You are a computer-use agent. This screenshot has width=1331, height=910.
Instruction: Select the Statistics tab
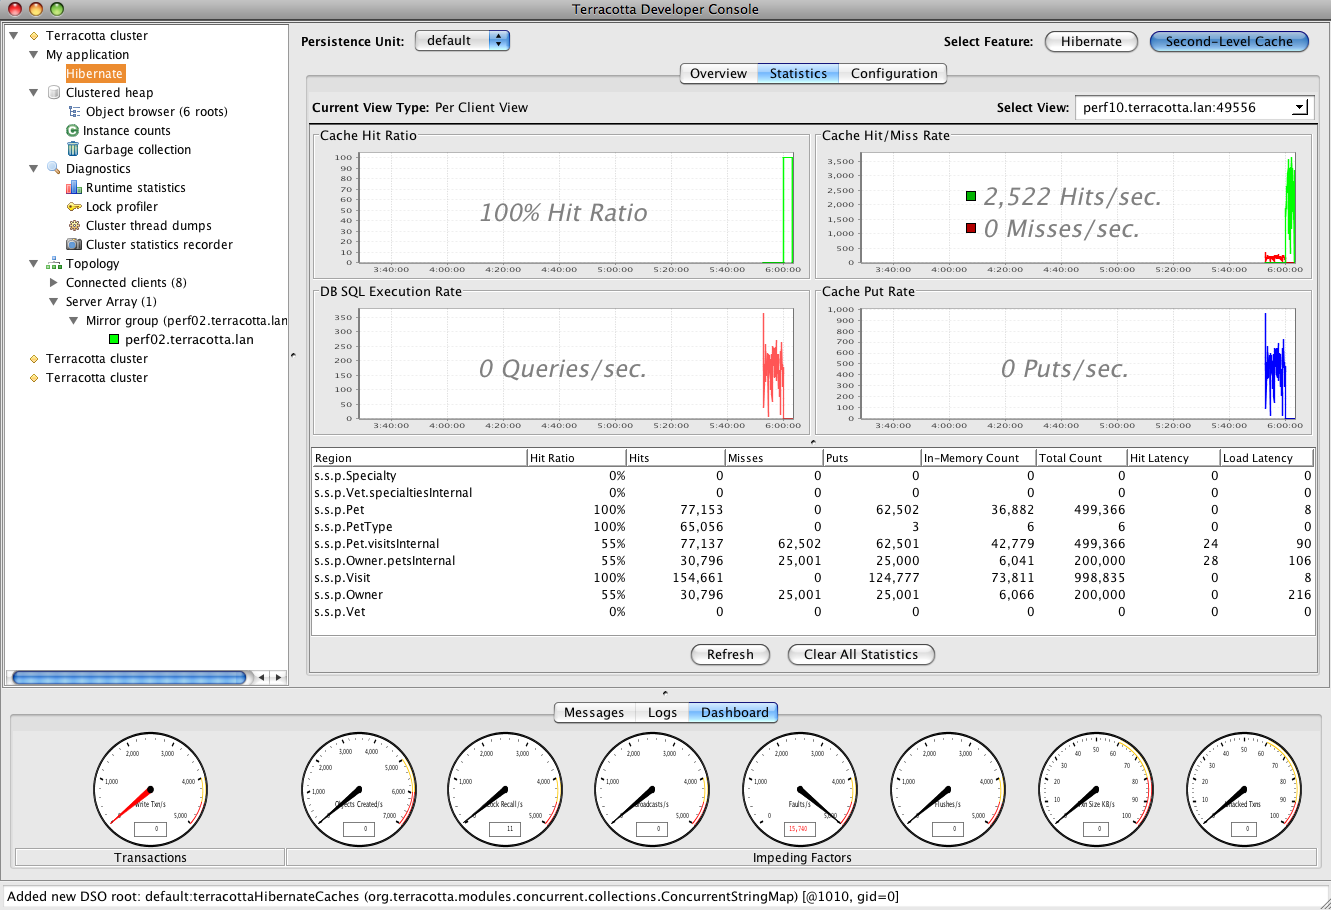point(798,73)
